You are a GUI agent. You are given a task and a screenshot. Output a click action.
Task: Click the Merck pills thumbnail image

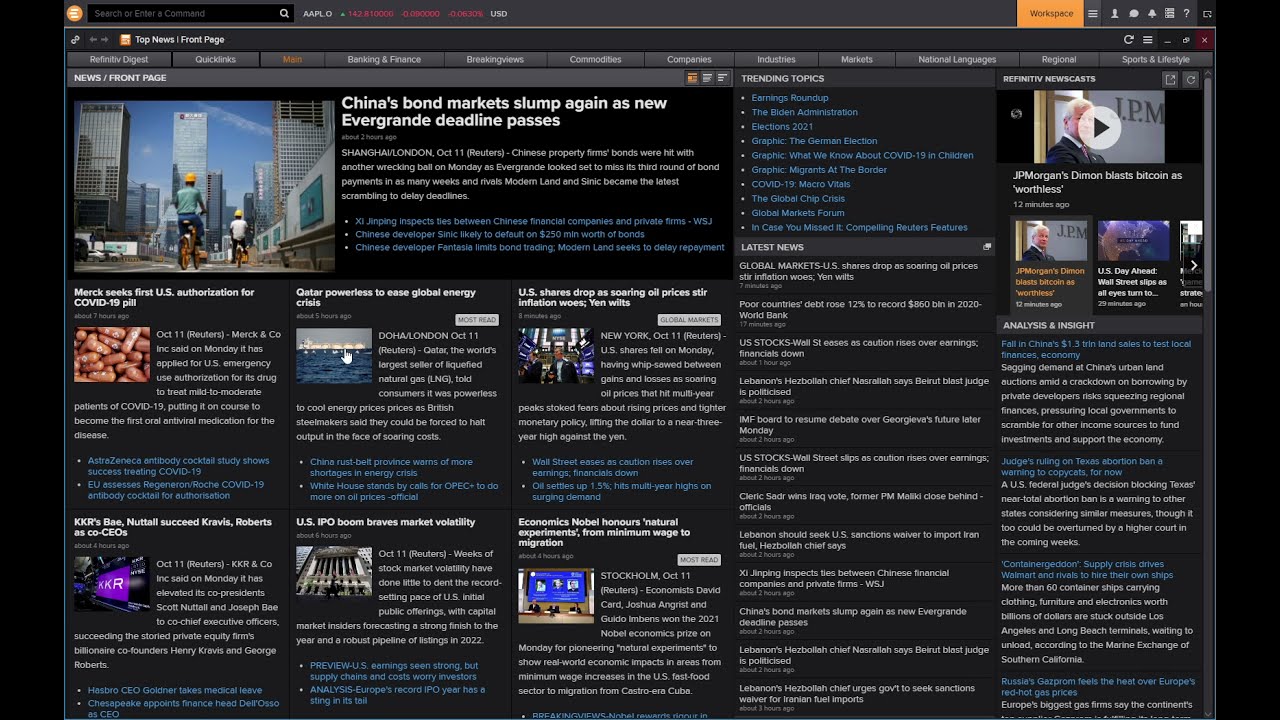pos(112,355)
